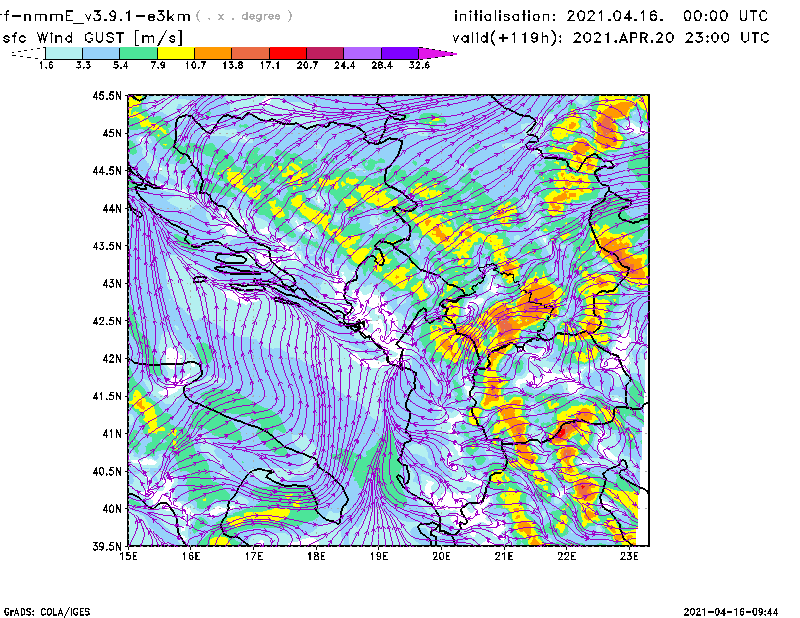Click the 45N latitude label
Viewport: 800px width, 618px height.
pyautogui.click(x=112, y=133)
